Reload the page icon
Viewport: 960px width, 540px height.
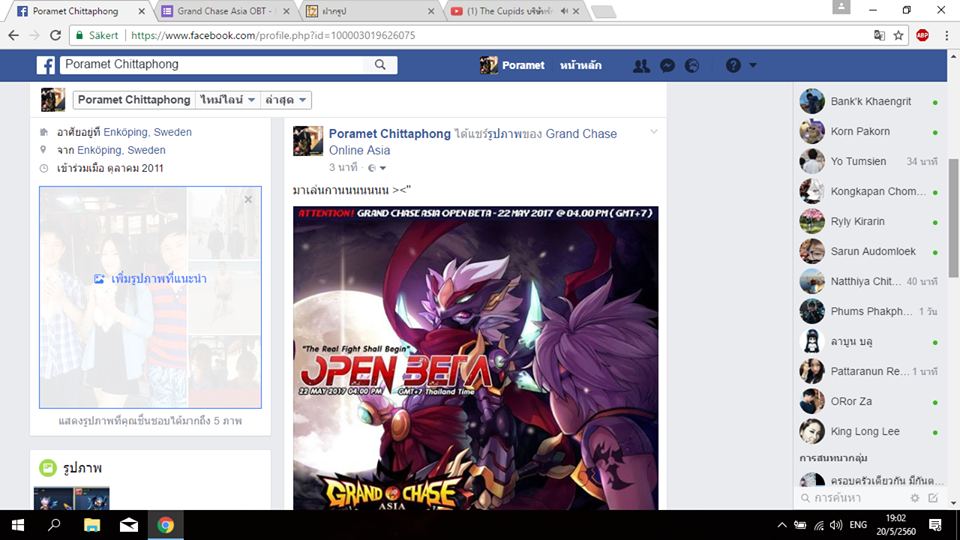(x=55, y=36)
